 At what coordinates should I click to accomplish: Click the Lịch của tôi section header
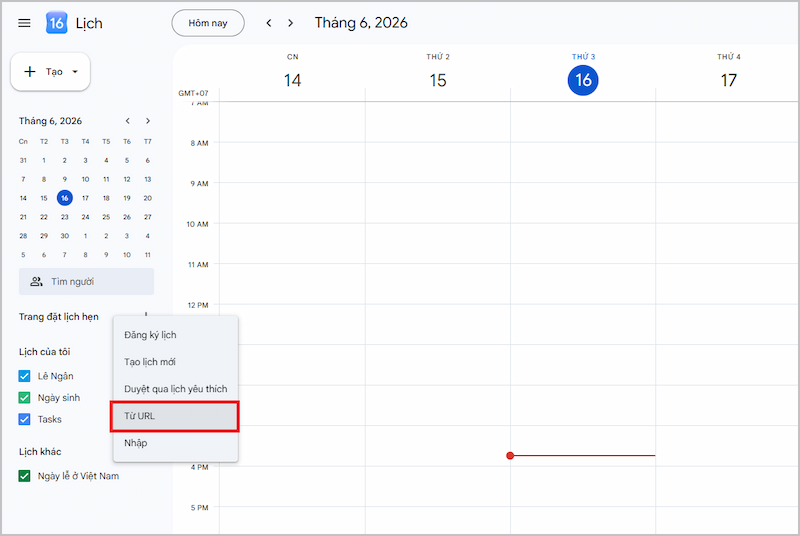pos(44,352)
